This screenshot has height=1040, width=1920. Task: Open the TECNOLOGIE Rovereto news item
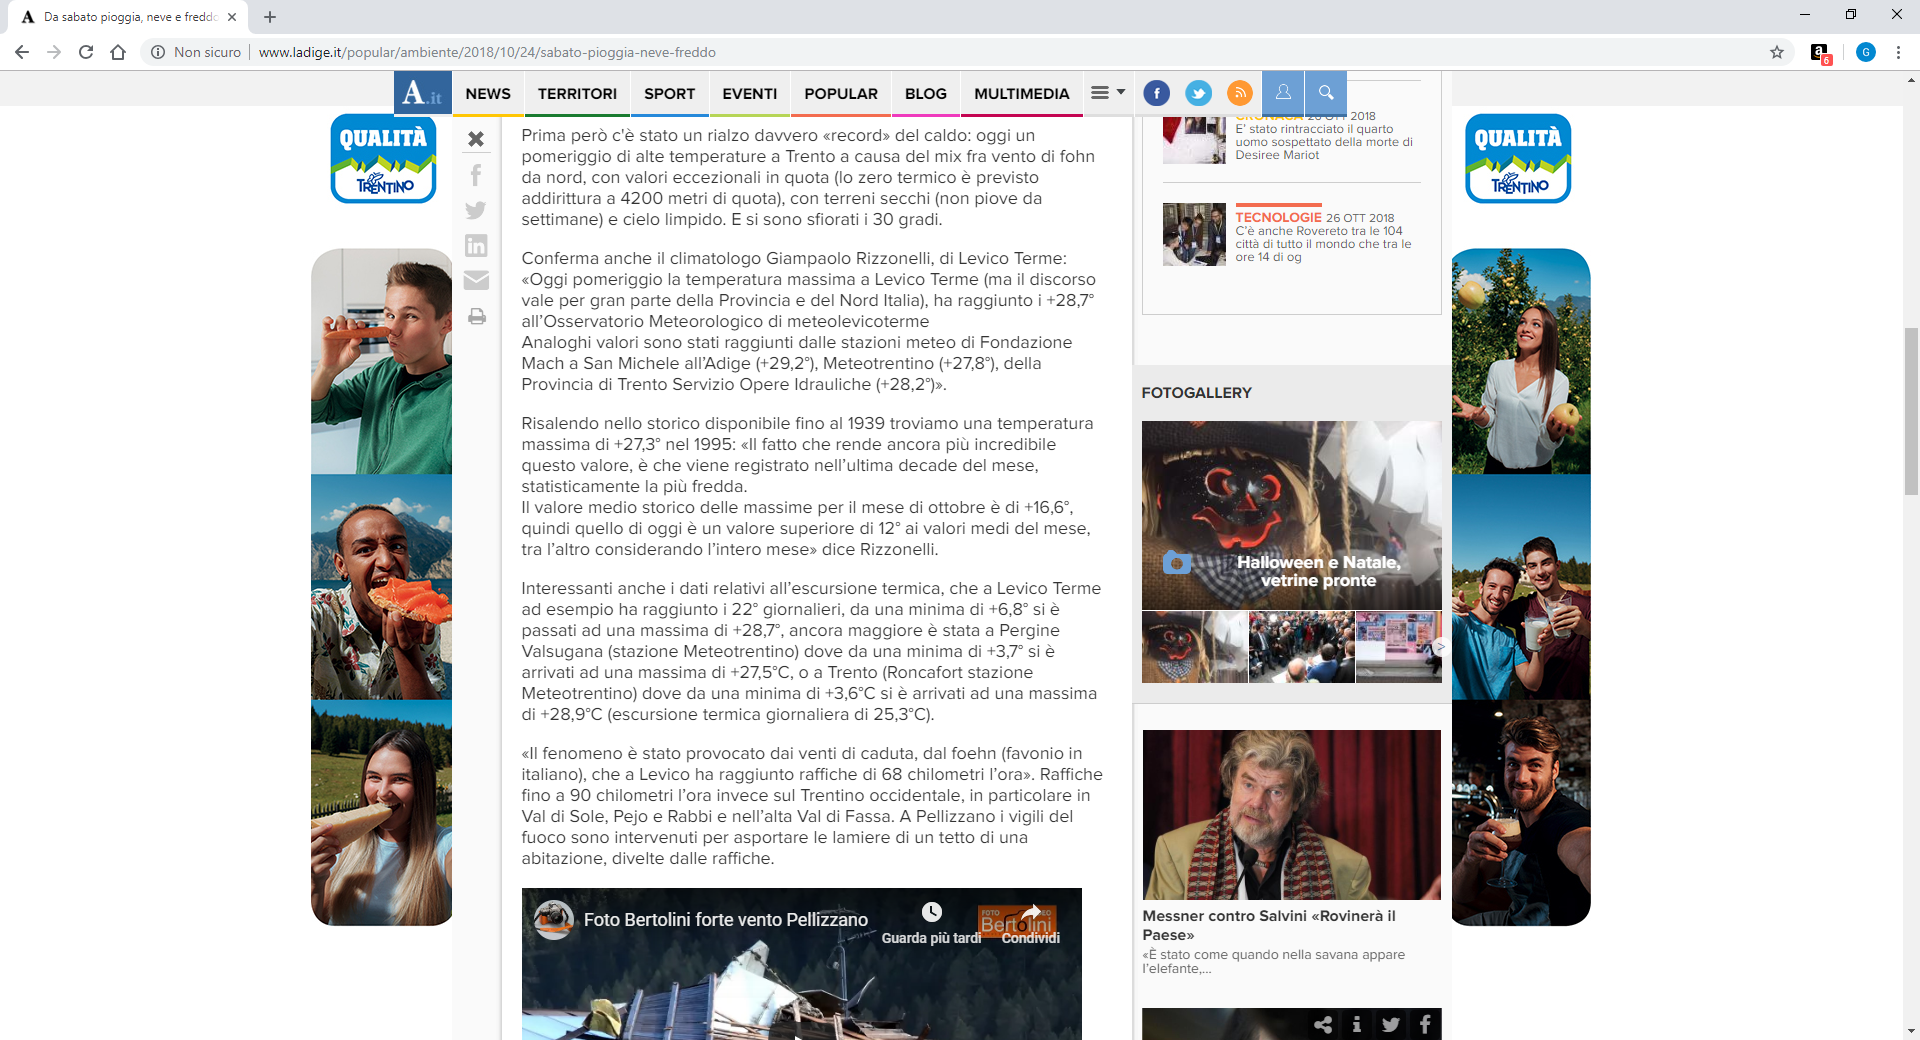[1322, 237]
